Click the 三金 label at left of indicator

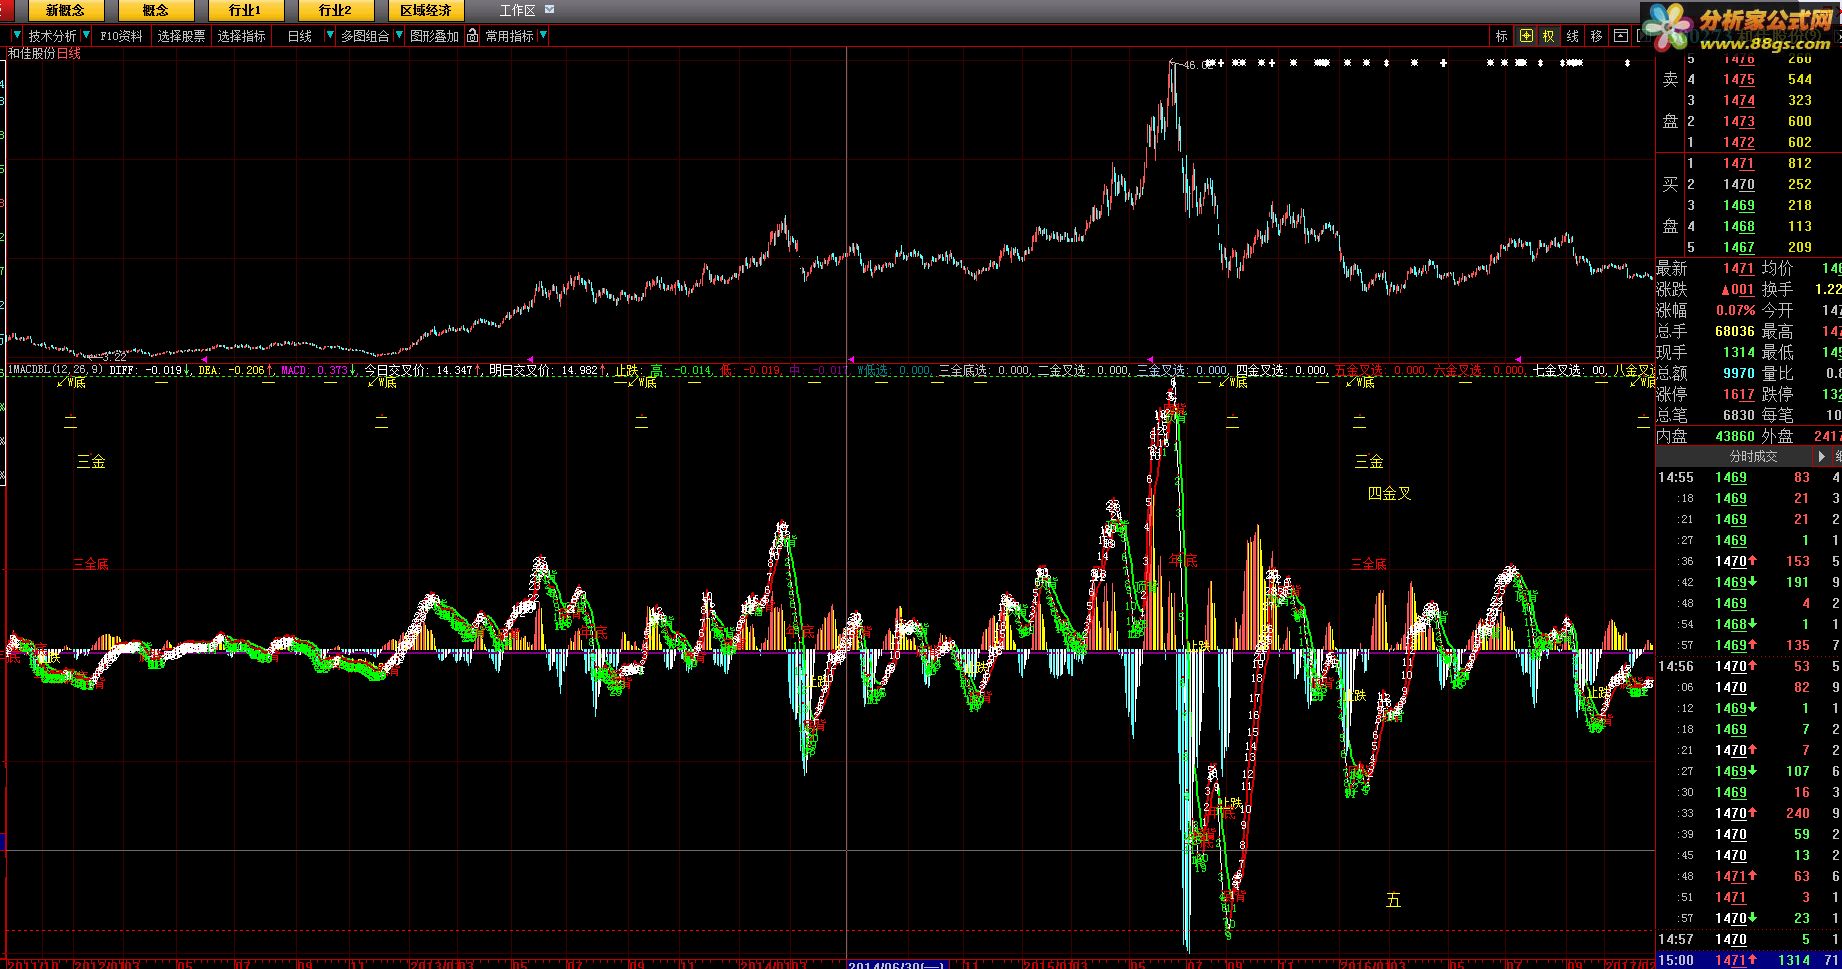coord(91,461)
